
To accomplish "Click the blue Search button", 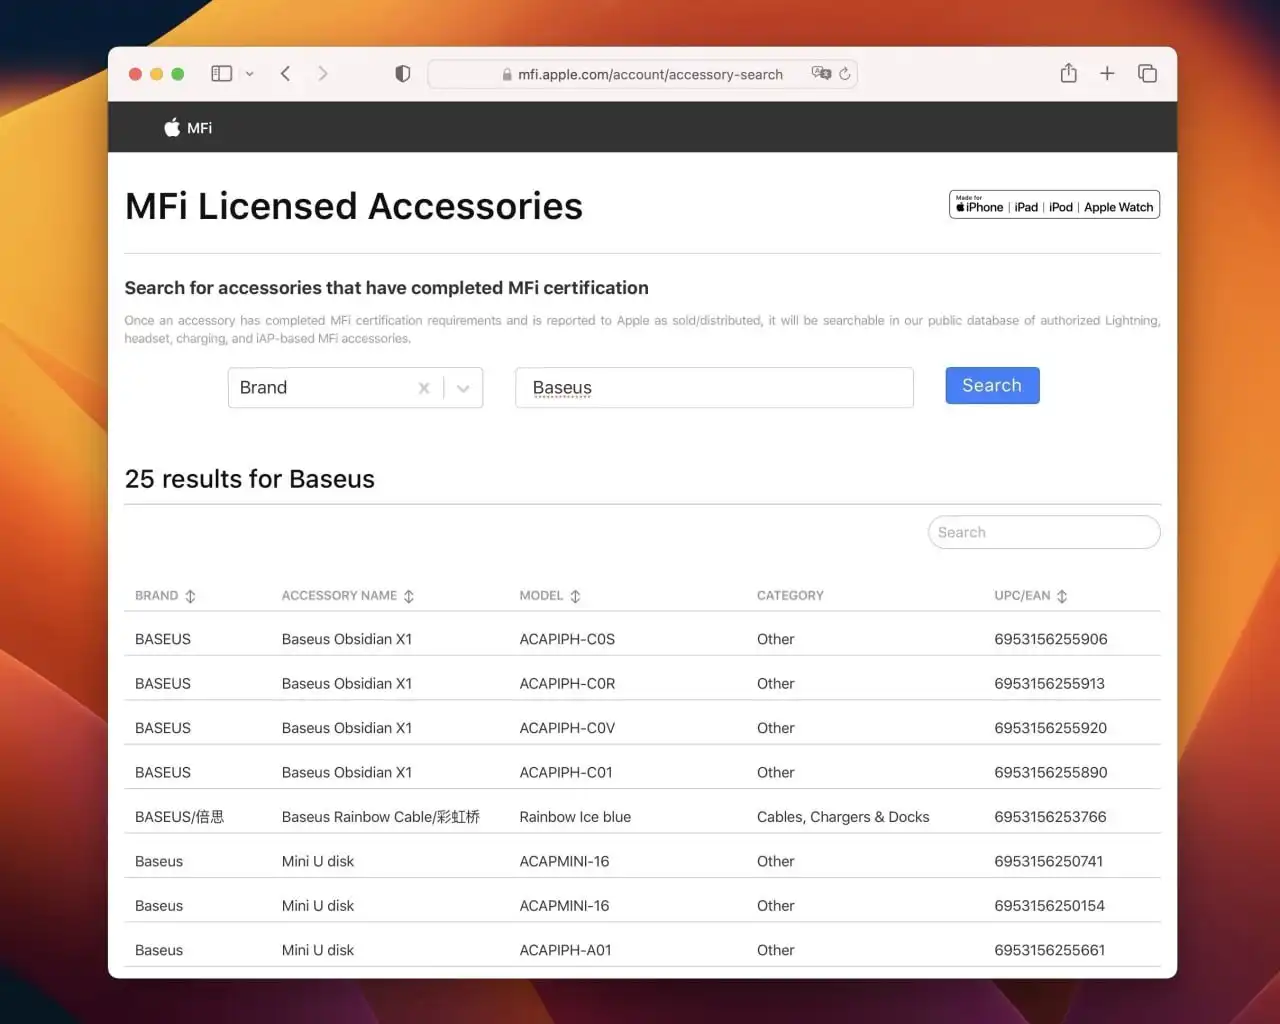I will tap(992, 386).
